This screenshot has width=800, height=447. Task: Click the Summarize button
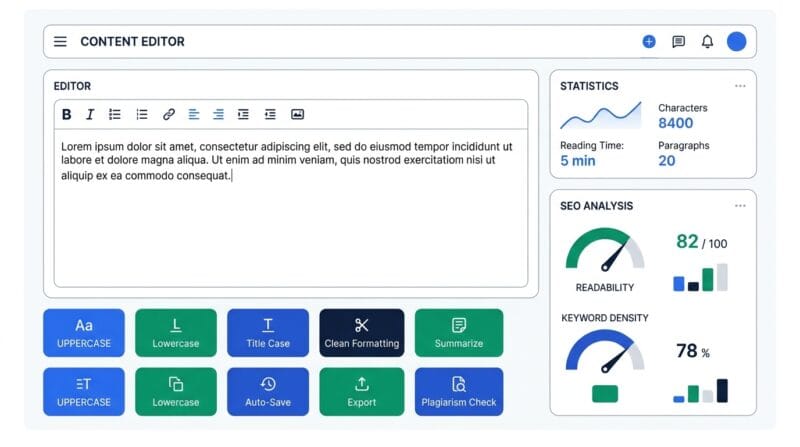click(x=459, y=333)
